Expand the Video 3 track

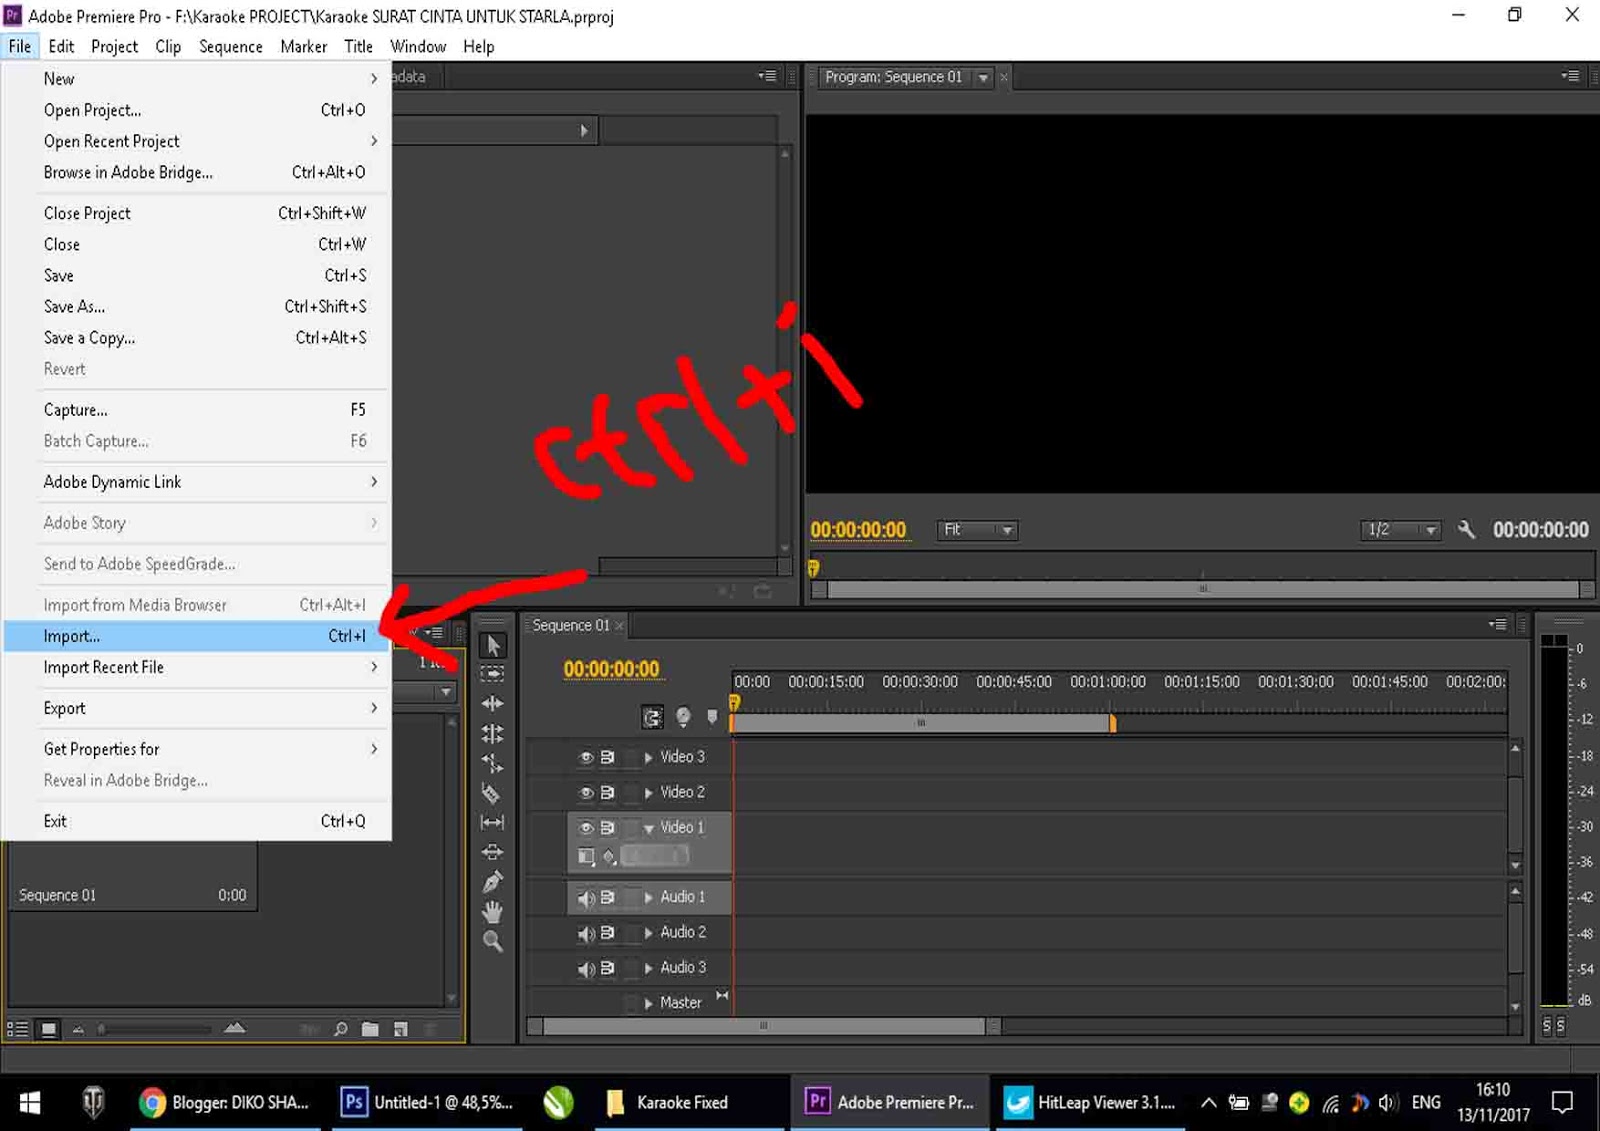(648, 757)
